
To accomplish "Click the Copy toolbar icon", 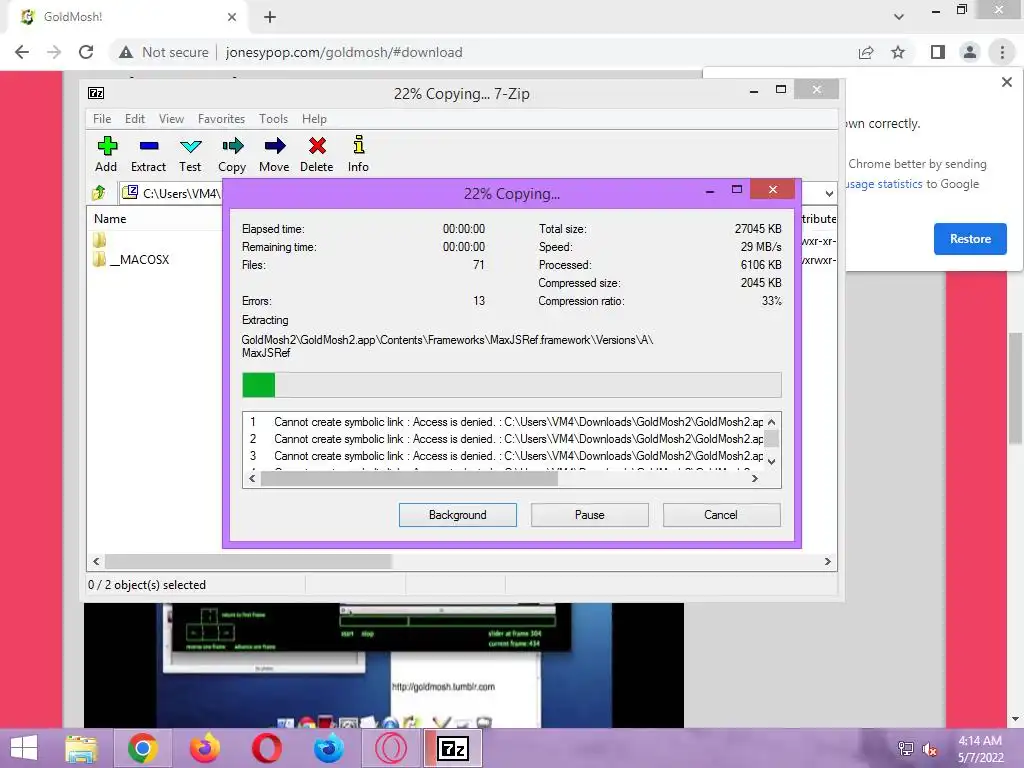I will click(x=232, y=154).
